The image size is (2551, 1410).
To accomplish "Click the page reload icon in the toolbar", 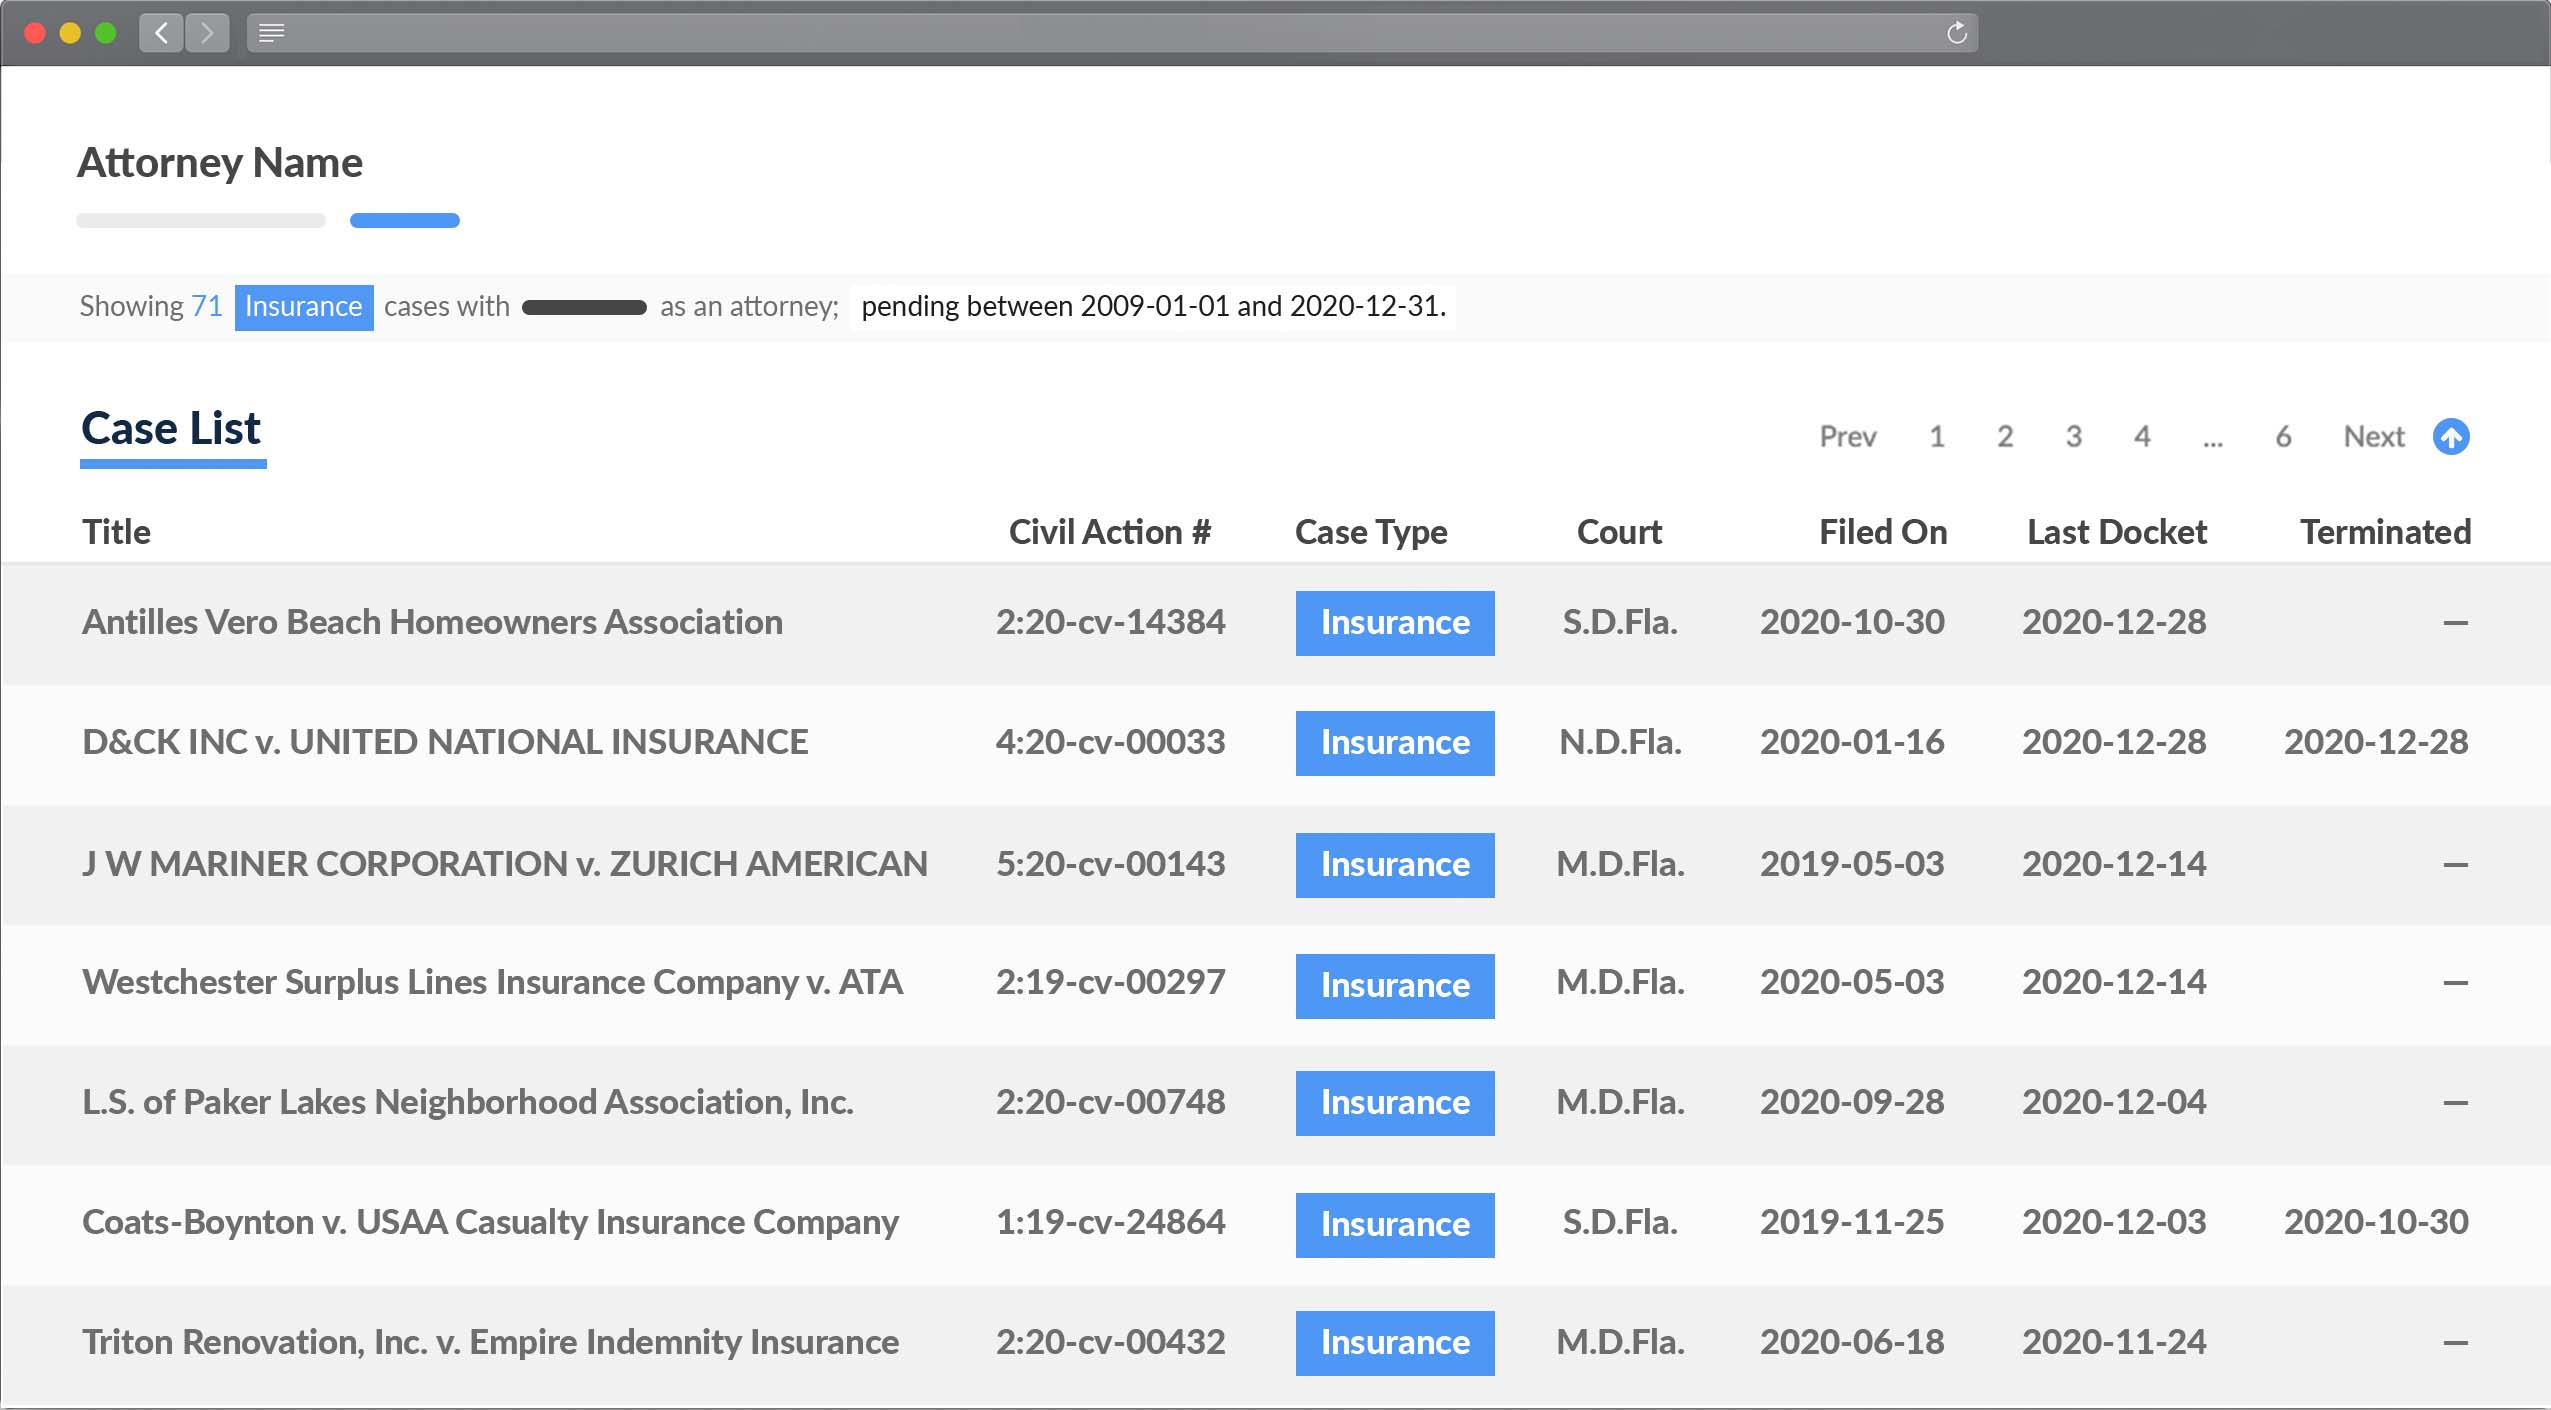I will tap(1954, 32).
